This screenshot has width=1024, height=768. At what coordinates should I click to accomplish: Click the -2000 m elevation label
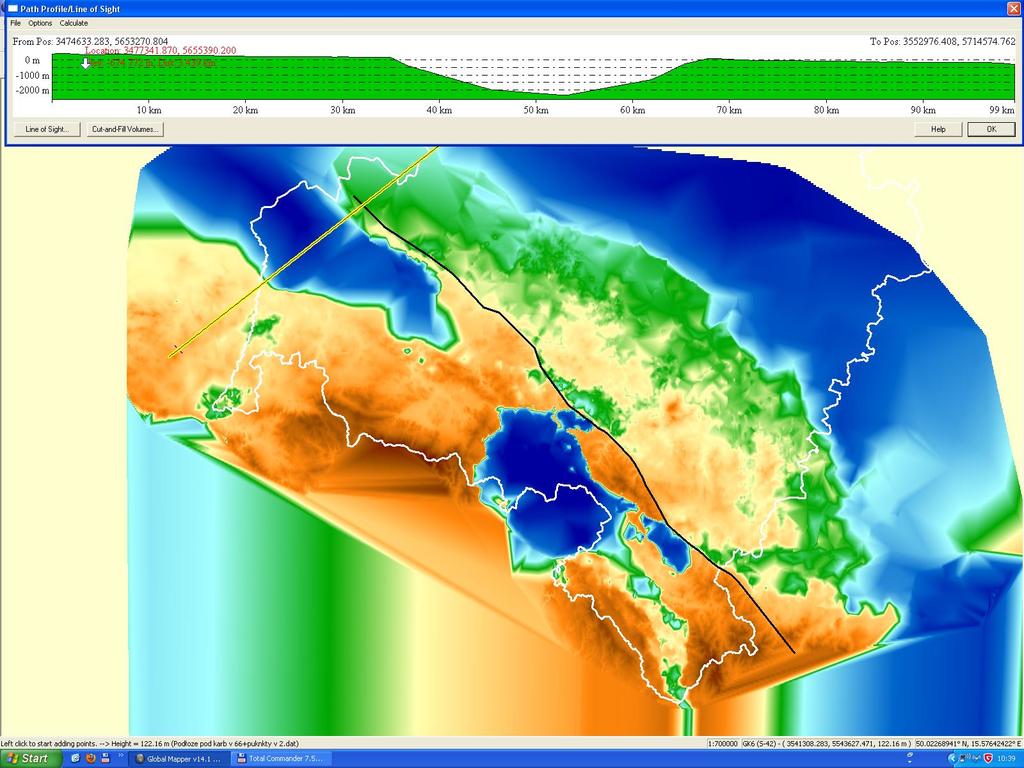pyautogui.click(x=31, y=90)
